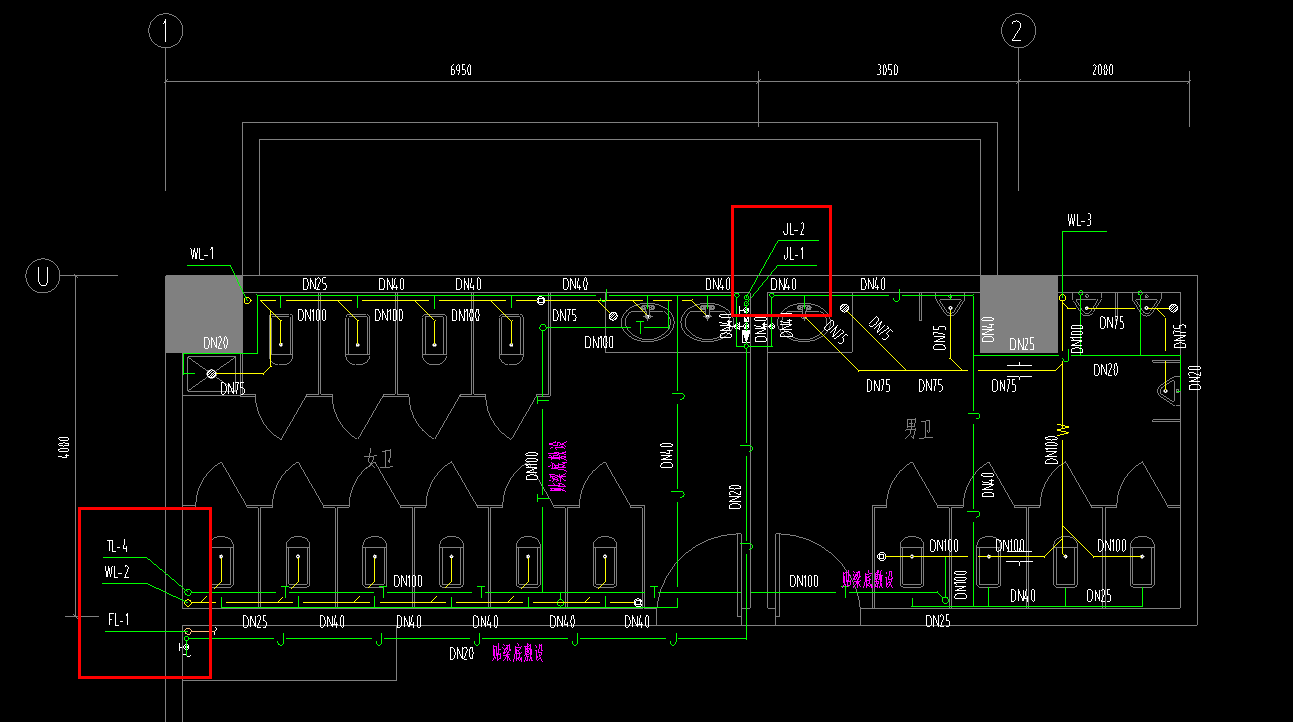Click the vertical 4080 dimension text
The width and height of the screenshot is (1293, 722).
point(66,446)
